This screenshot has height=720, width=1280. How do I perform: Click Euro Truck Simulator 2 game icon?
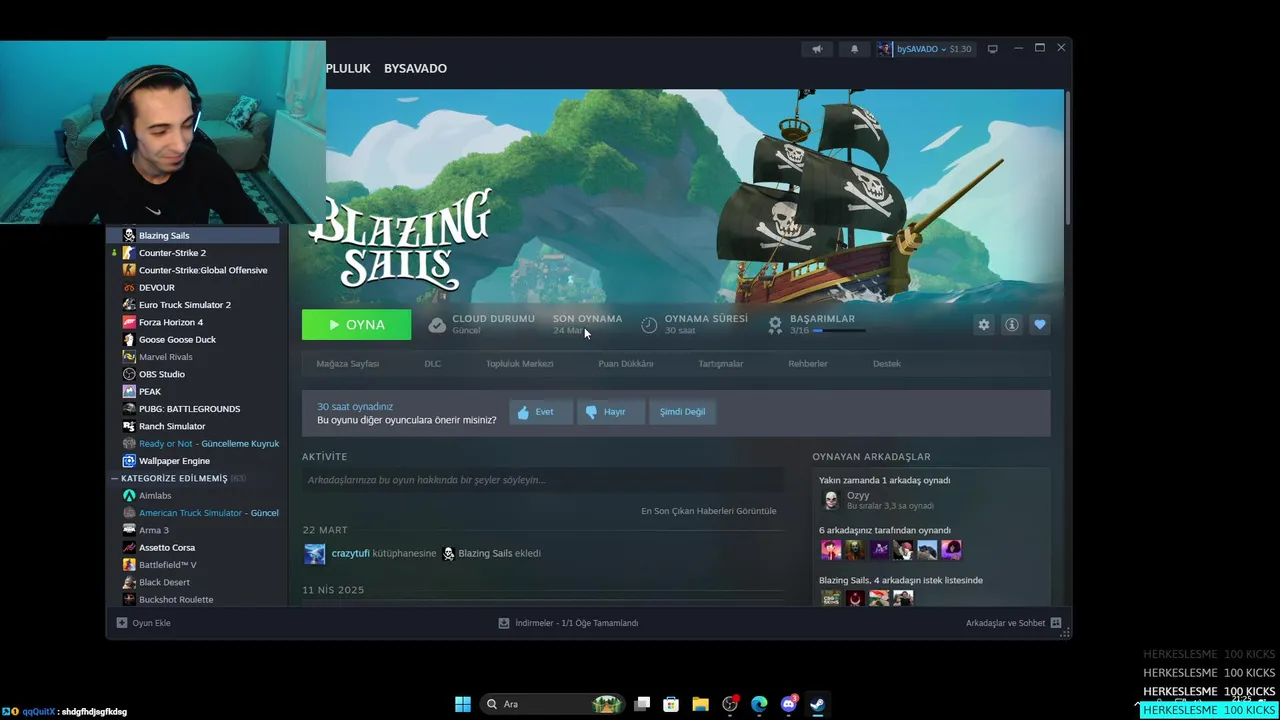coord(129,305)
